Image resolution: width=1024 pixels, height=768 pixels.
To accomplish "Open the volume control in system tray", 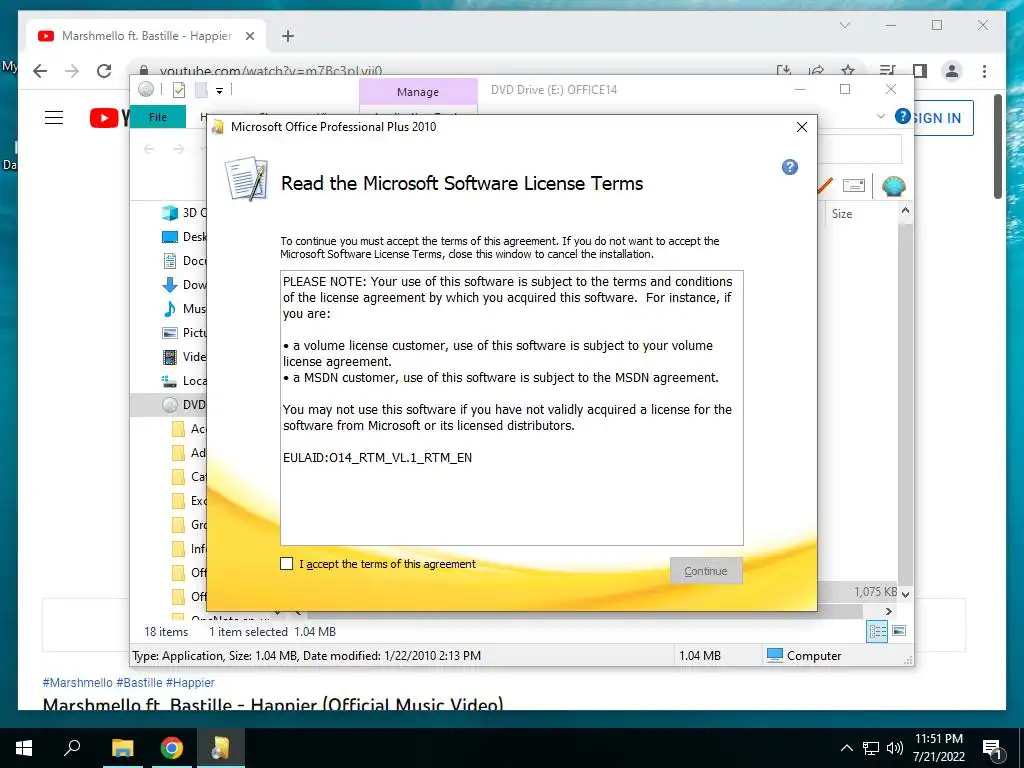I will point(895,748).
